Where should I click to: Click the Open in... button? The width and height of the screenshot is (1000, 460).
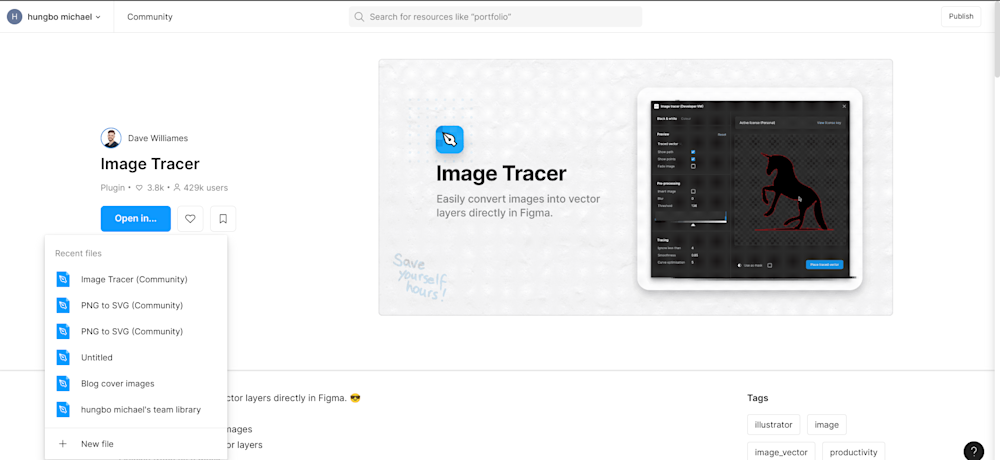tap(136, 218)
